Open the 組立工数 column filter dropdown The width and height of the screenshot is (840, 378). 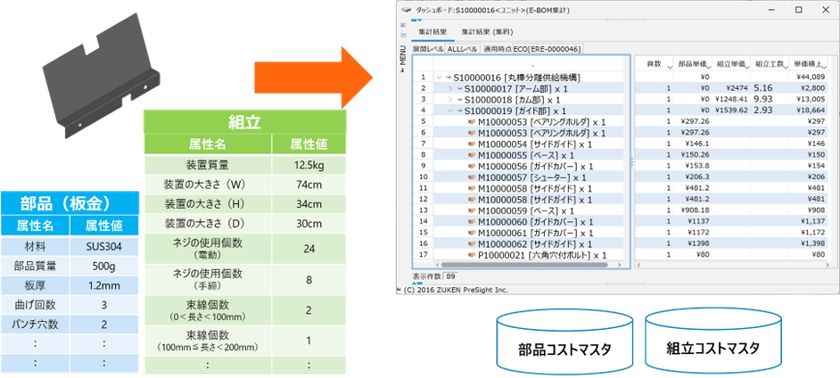[x=785, y=66]
